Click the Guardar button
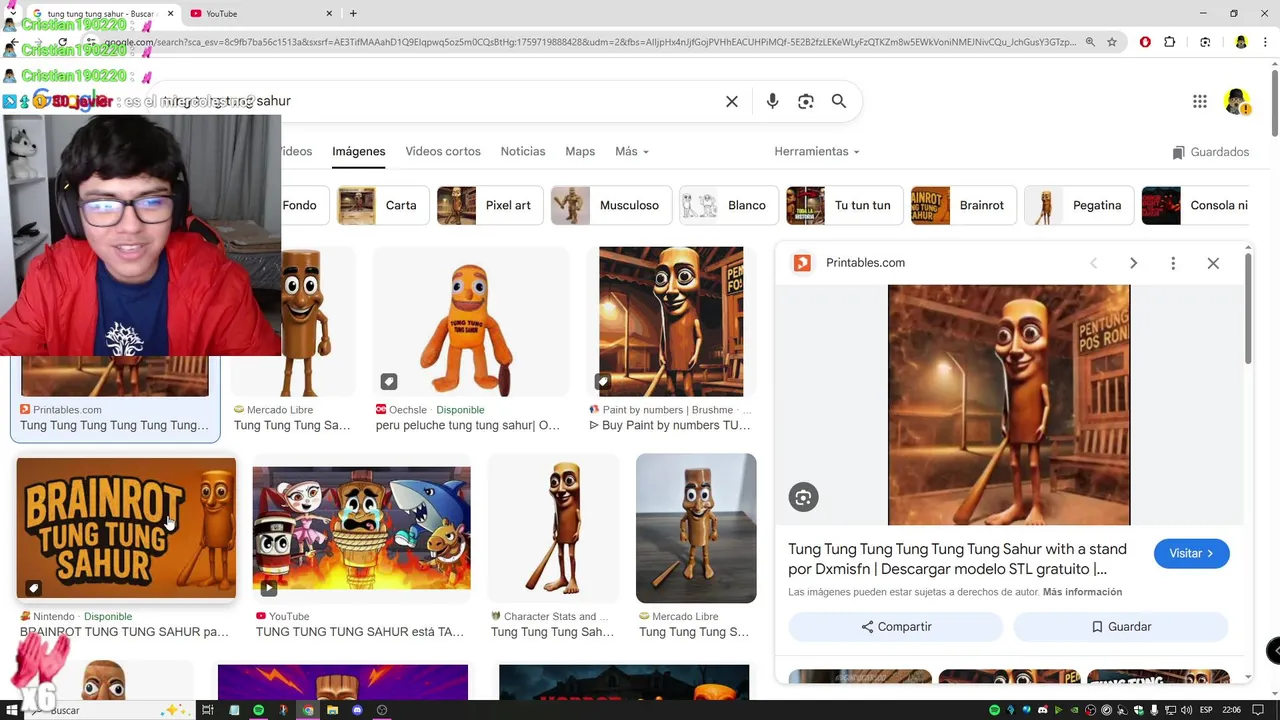This screenshot has height=720, width=1280. coord(1121,627)
